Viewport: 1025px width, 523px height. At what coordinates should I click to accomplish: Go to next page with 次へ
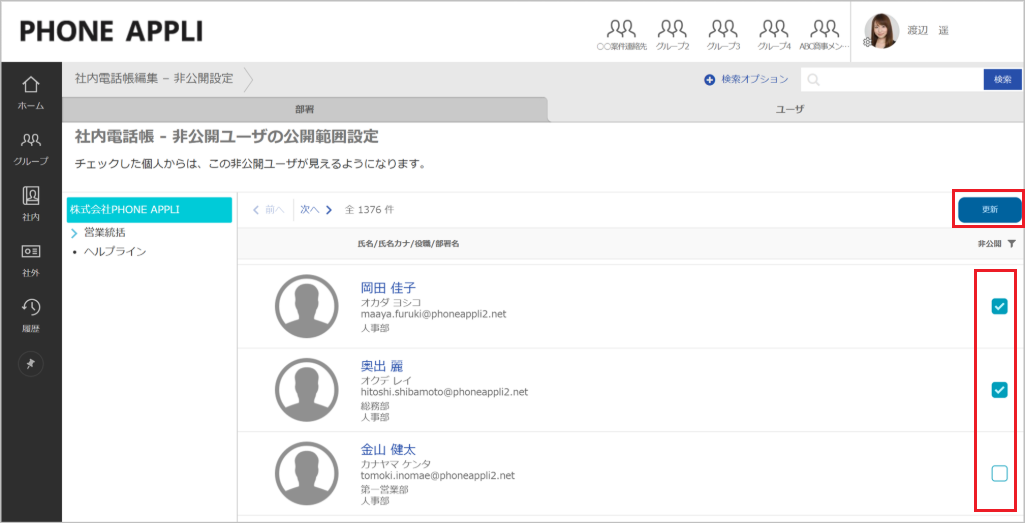coord(316,210)
